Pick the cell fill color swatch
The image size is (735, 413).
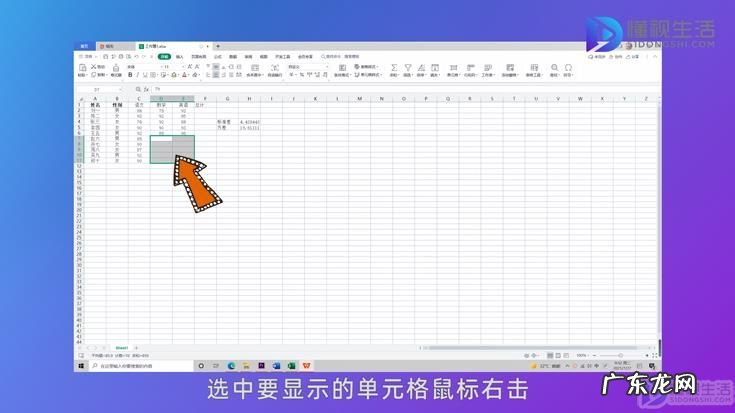[x=174, y=75]
